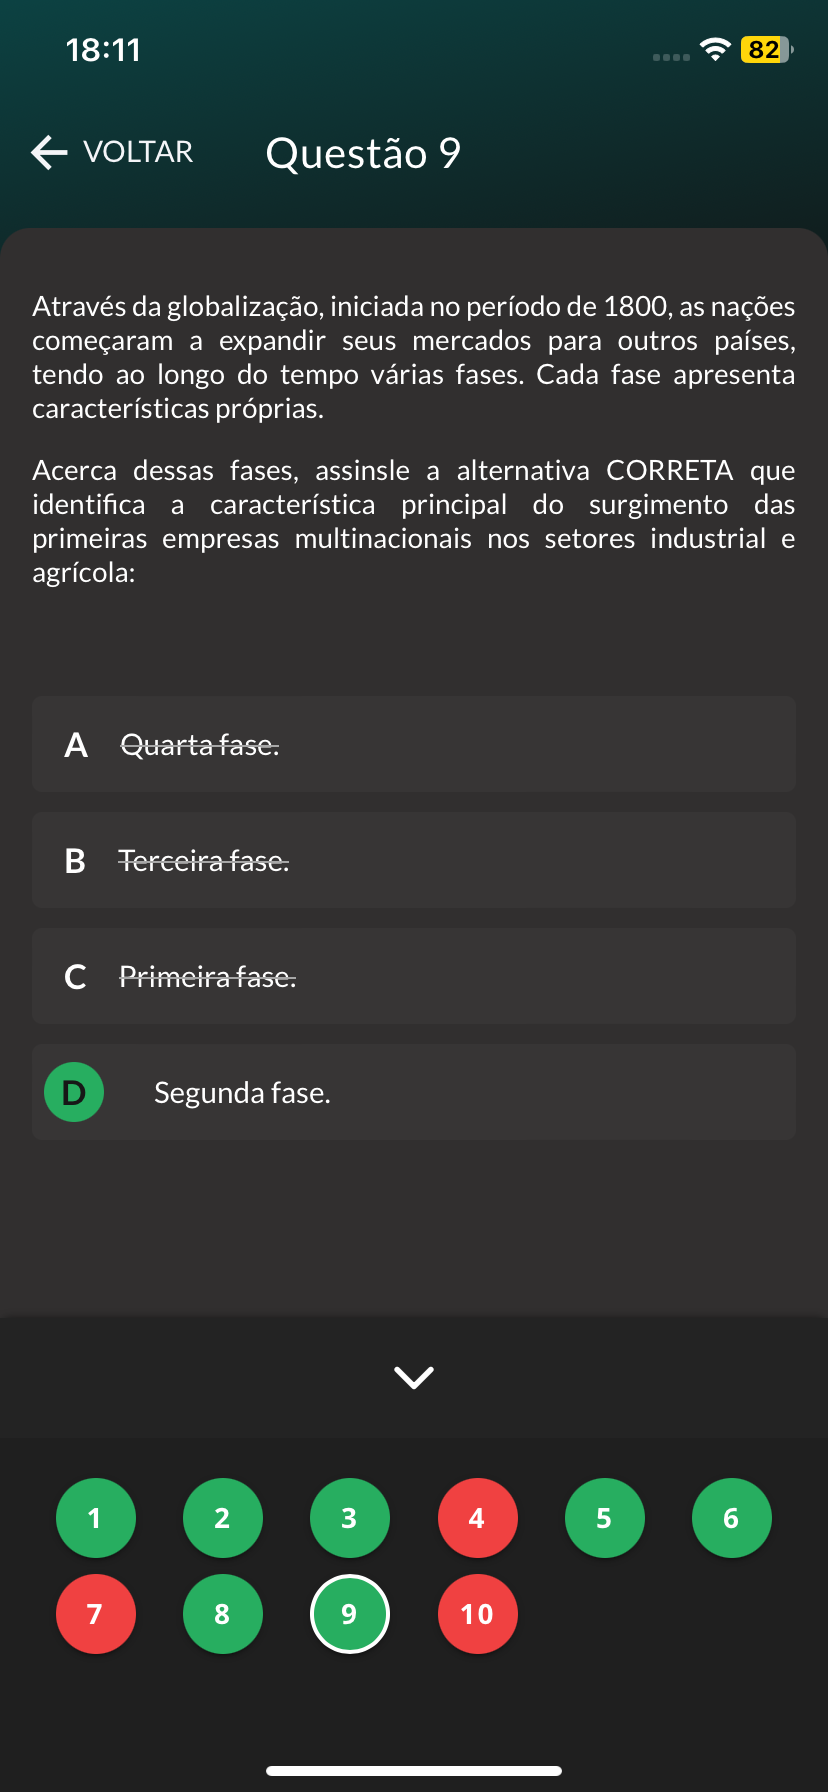Open question 3 in navigator
The image size is (828, 1792).
[349, 1518]
